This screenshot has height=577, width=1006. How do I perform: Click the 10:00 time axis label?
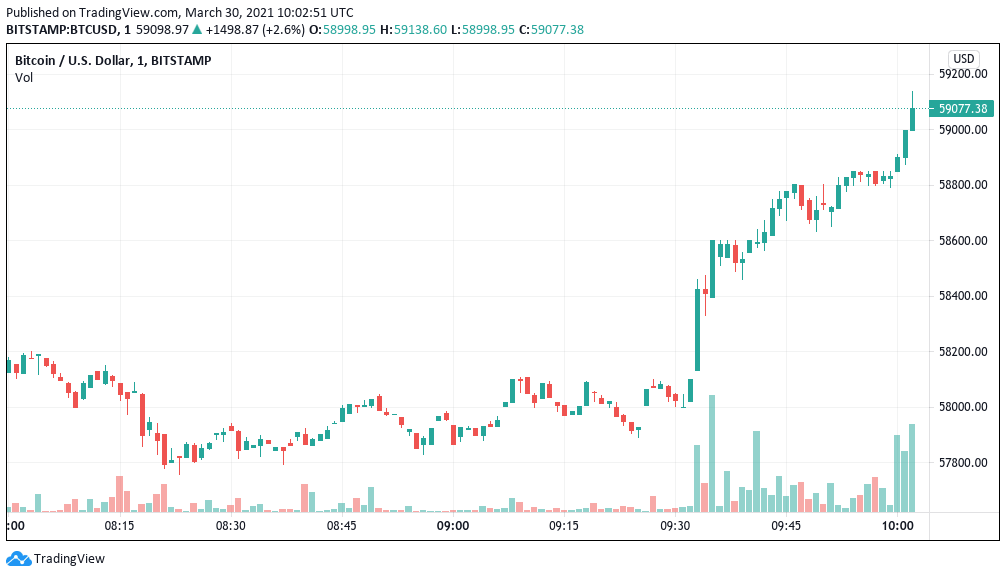897,525
